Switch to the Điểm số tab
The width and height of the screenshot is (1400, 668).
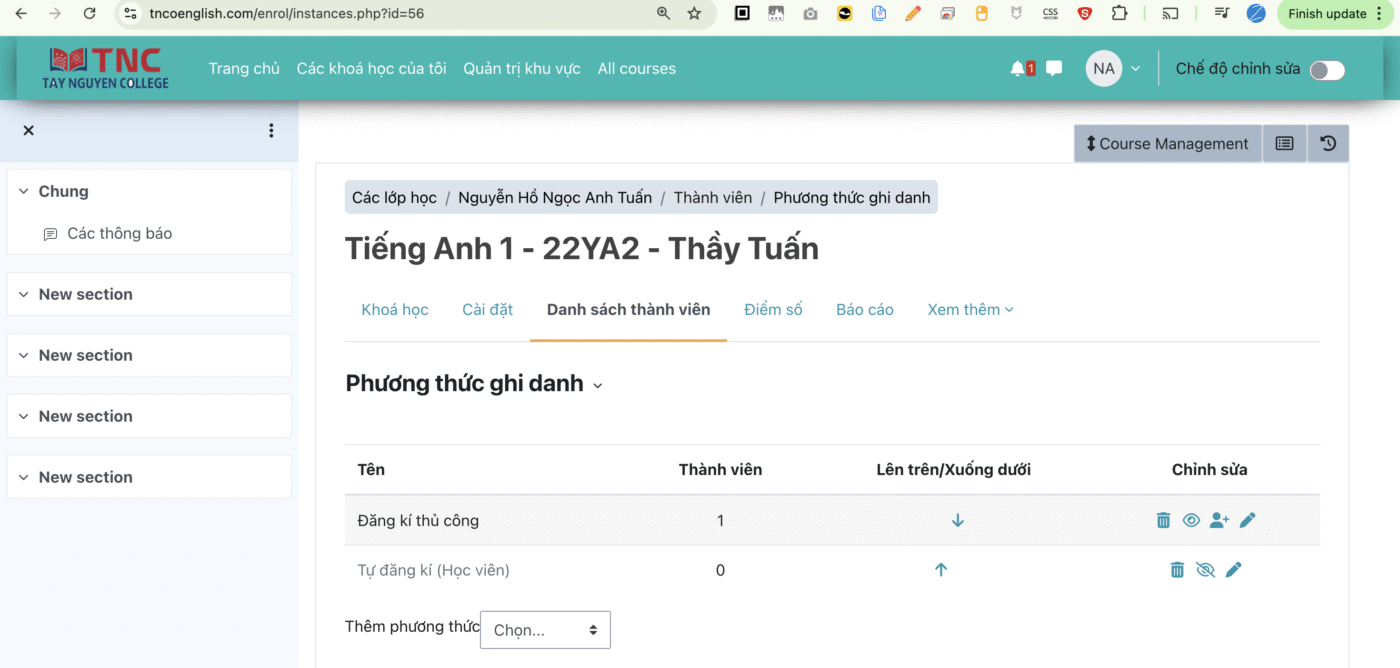click(773, 310)
